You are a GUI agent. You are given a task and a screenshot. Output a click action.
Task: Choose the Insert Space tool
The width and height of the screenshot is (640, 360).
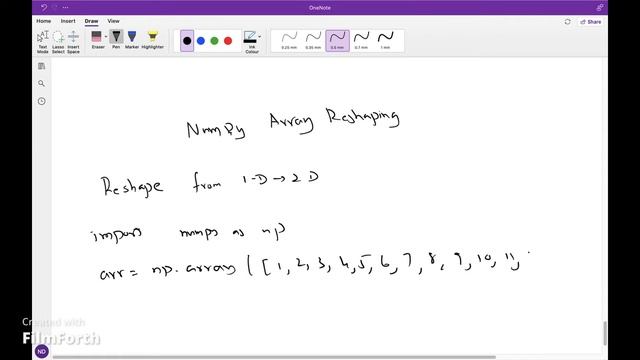pyautogui.click(x=73, y=42)
